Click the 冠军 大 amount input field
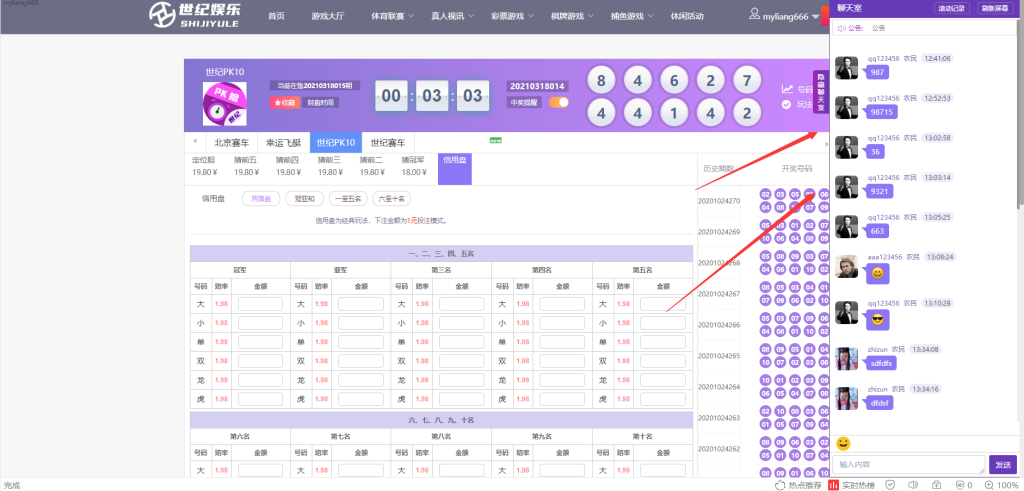 (x=261, y=304)
